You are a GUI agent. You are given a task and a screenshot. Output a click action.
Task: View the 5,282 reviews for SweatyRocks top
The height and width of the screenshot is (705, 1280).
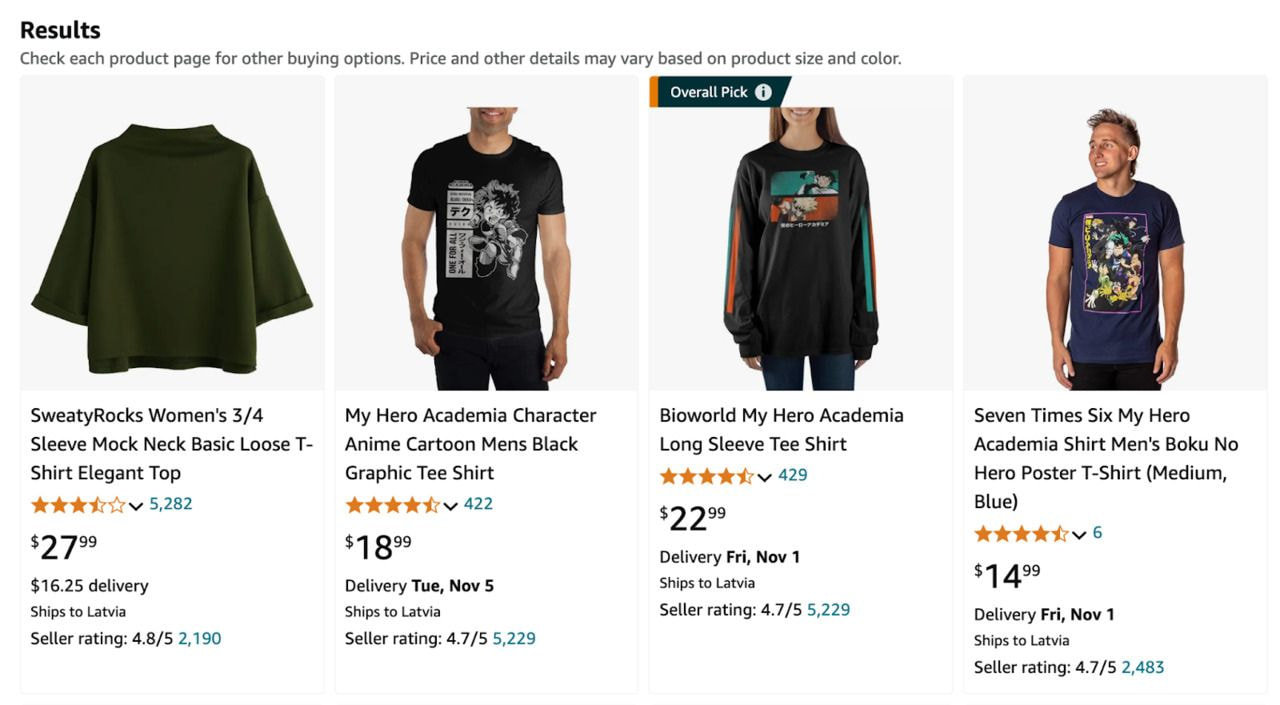[171, 504]
